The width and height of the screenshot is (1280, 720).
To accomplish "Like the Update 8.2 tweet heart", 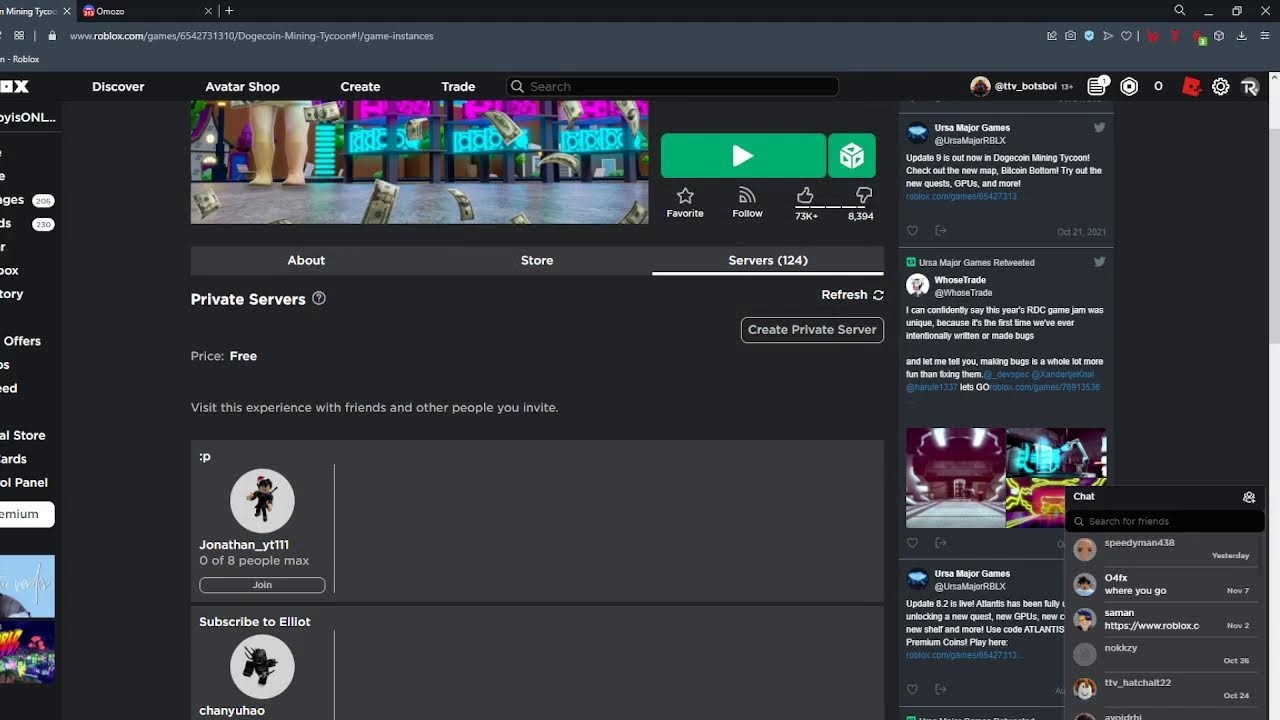I will pos(912,689).
